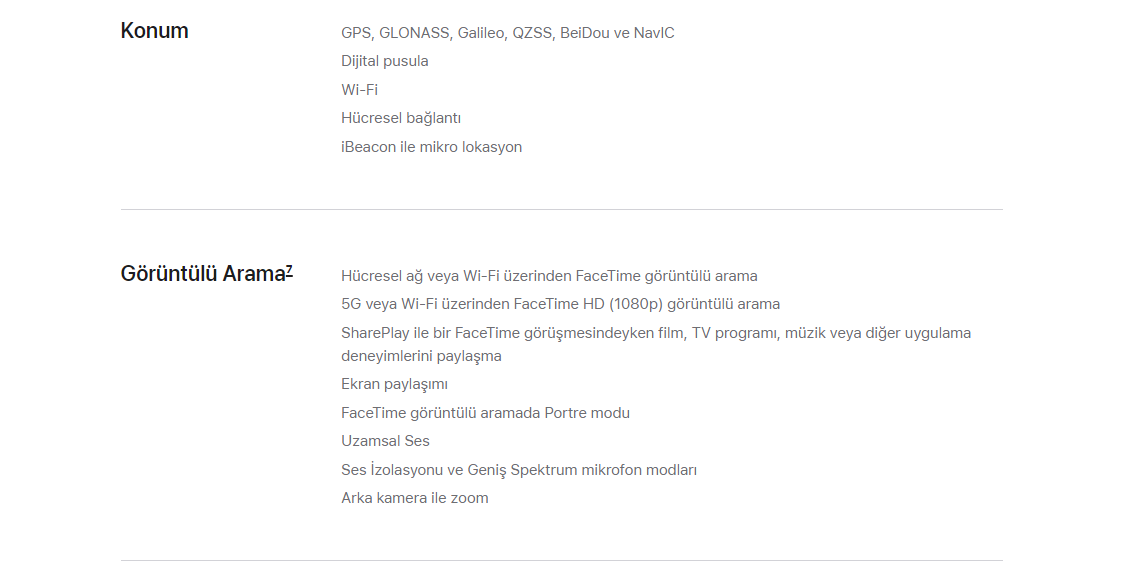Click the Hücresel bağlantı line

coord(401,118)
